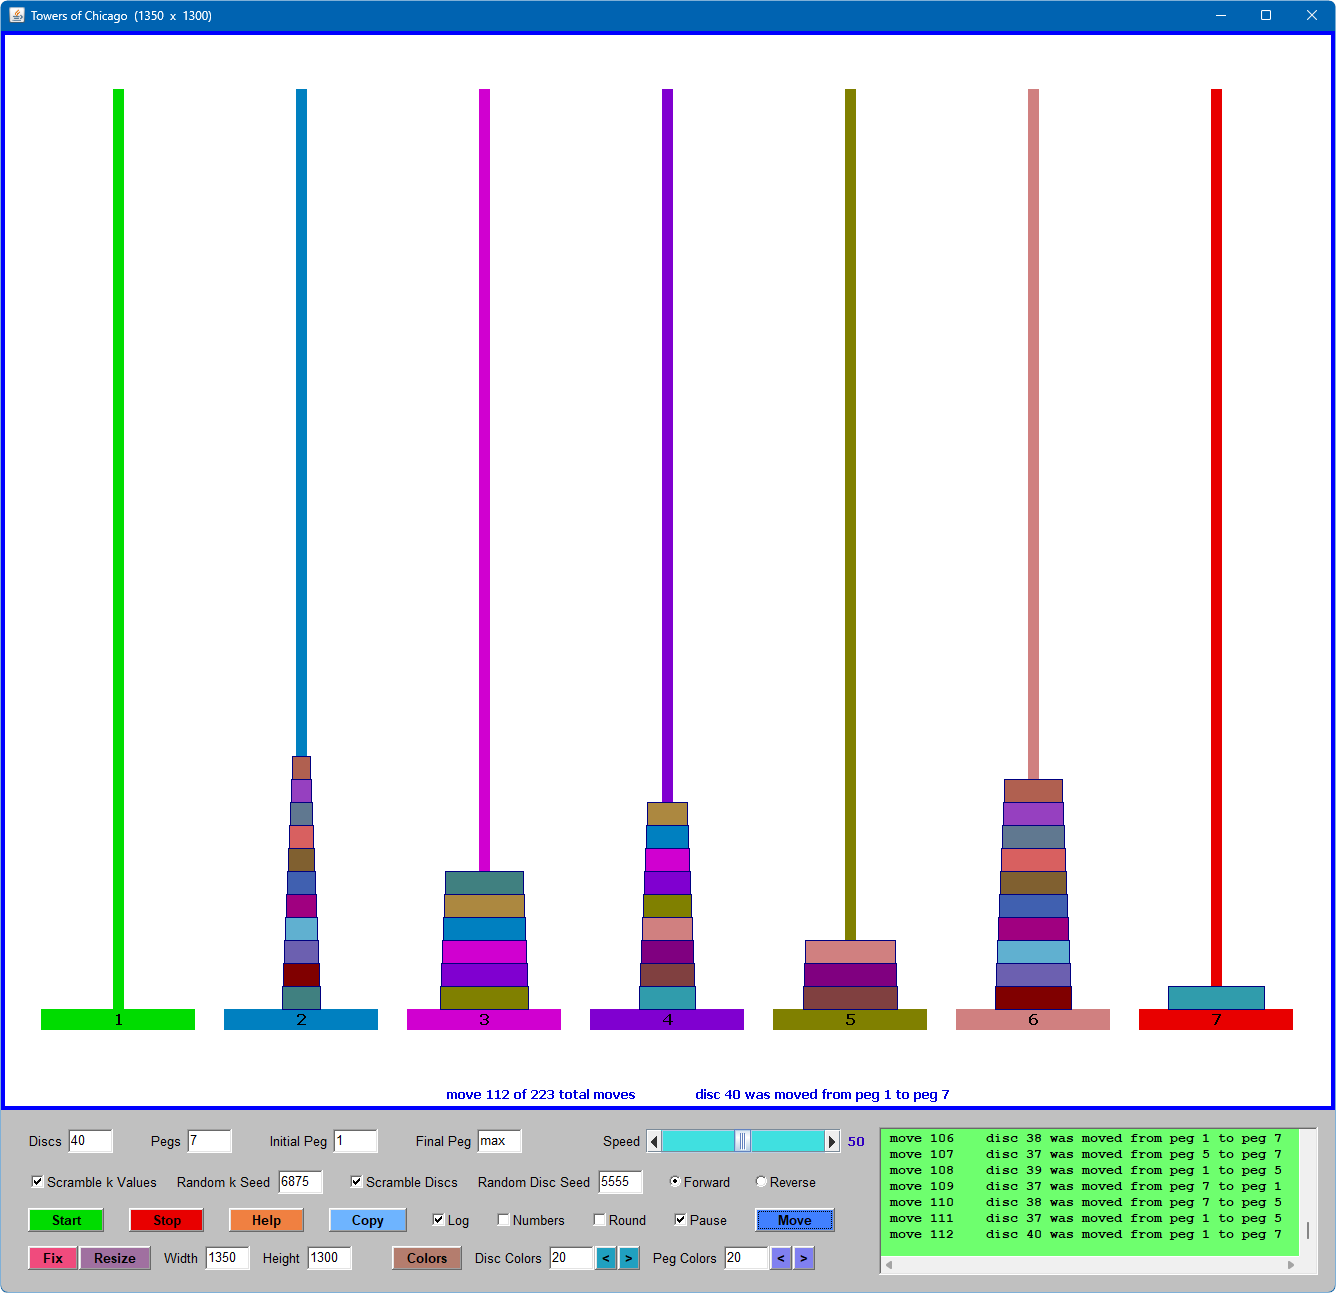Click the Speed slider left arrow

click(x=655, y=1141)
